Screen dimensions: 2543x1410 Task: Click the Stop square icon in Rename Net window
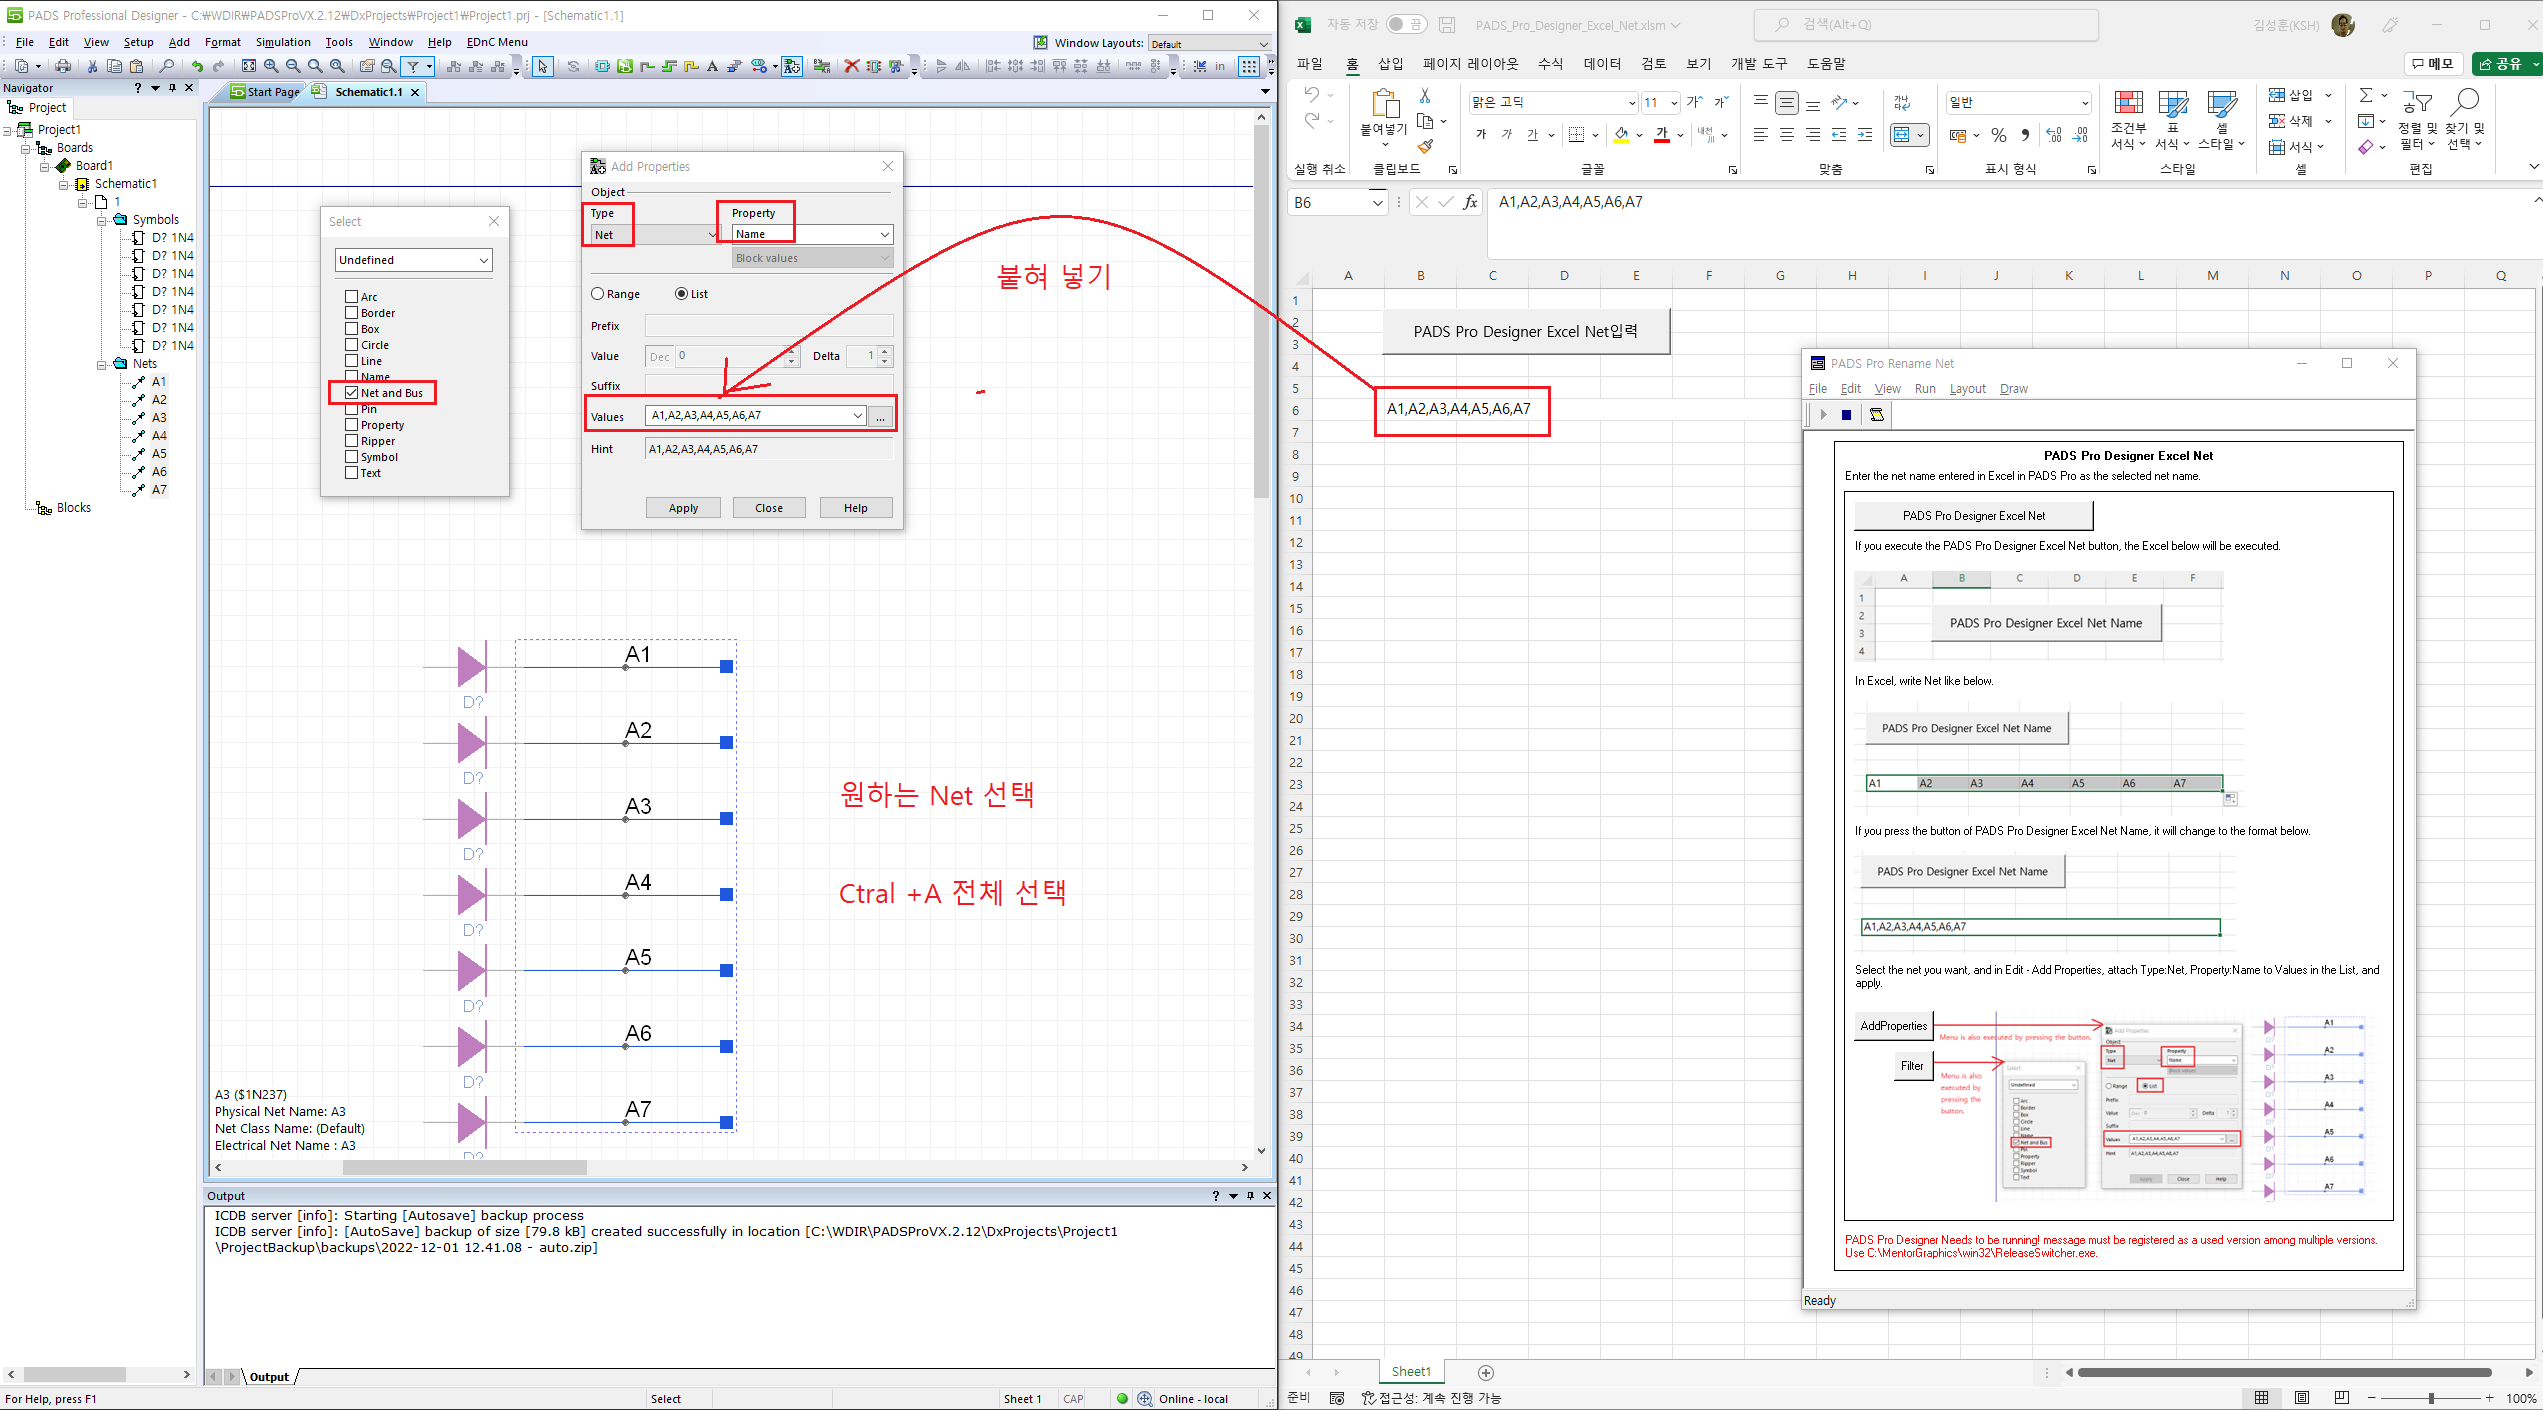(x=1846, y=414)
